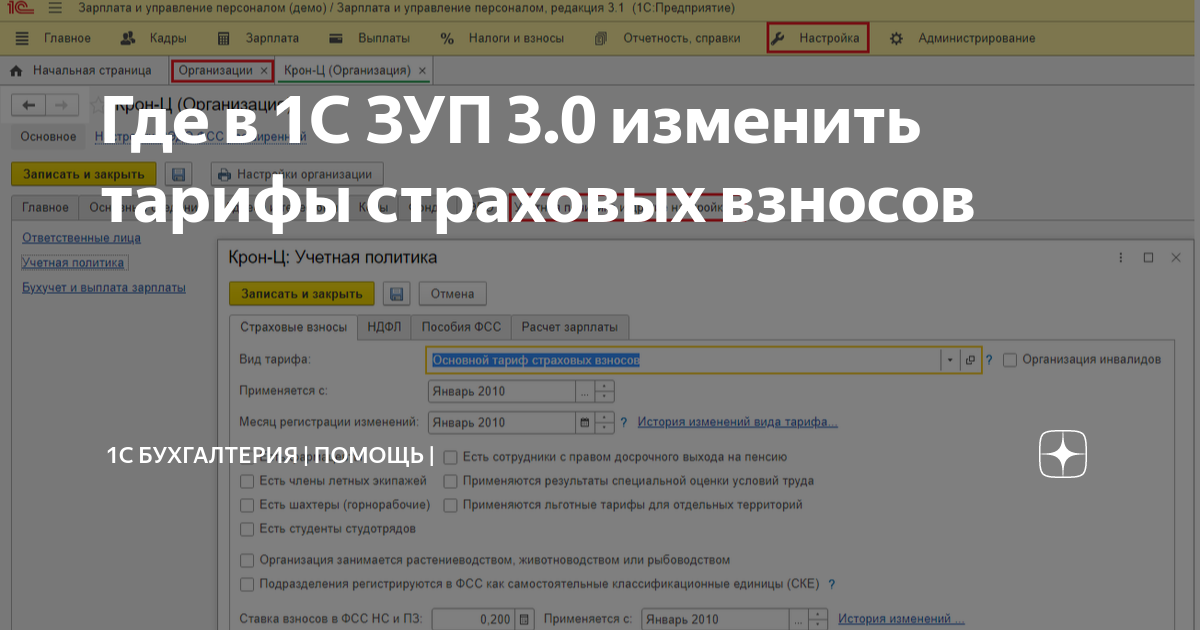Viewport: 1200px width, 630px height.
Task: Click the Вид тарифа input field
Action: 684,360
